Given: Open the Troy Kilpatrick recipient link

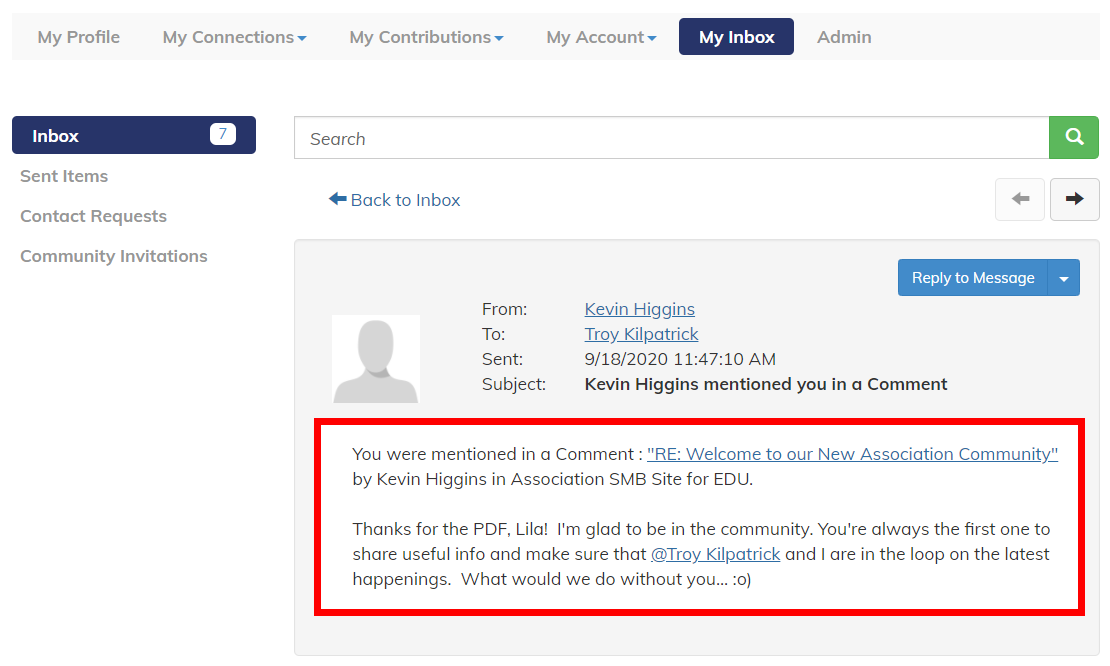Looking at the screenshot, I should coord(641,334).
